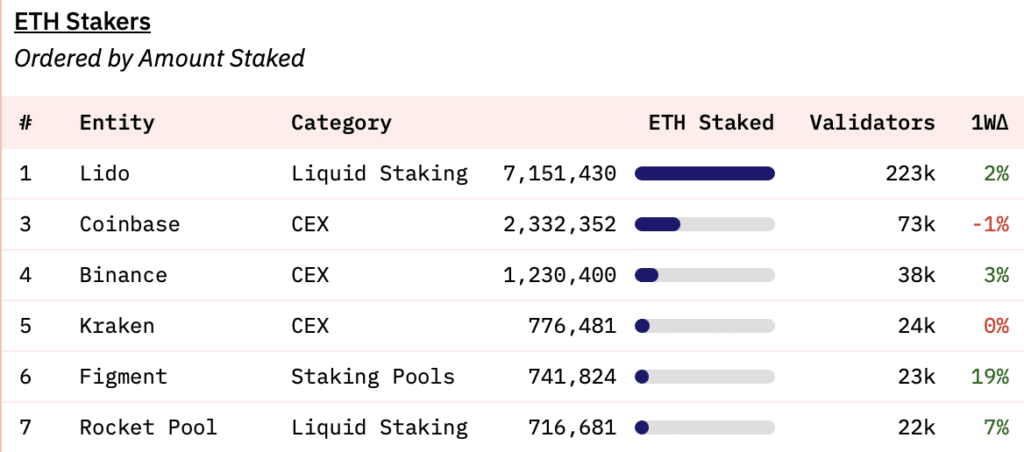This screenshot has height=452, width=1024.
Task: Click Coinbase's -1% weekly change value
Action: pos(989,224)
